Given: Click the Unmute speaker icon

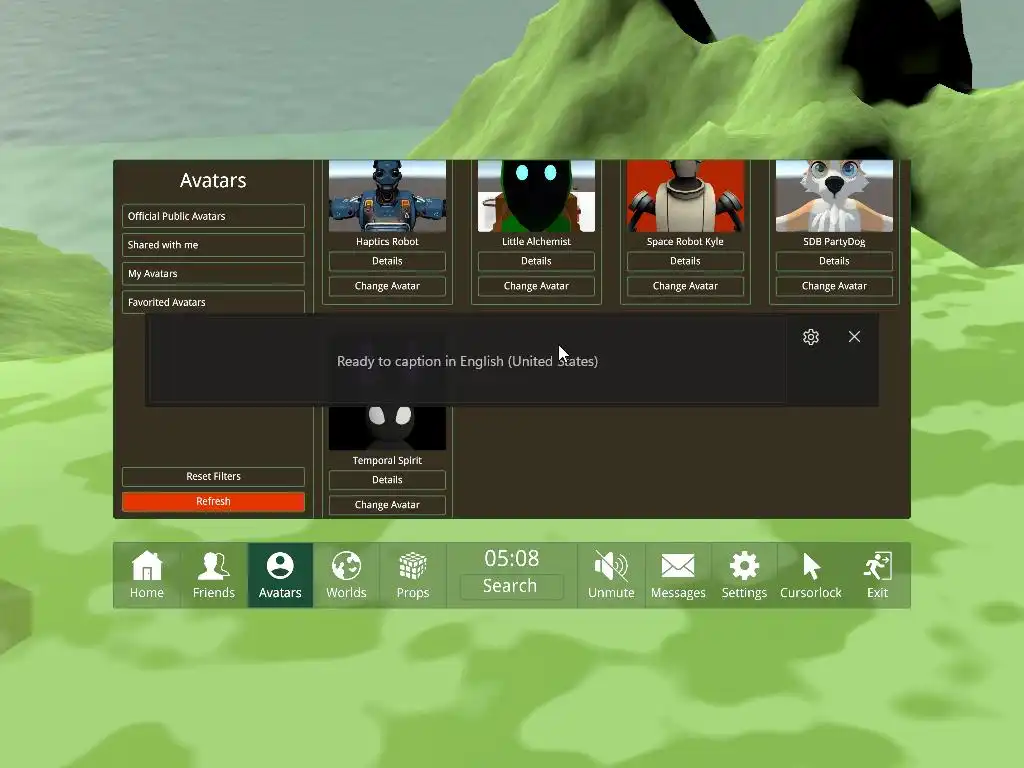Looking at the screenshot, I should pos(611,575).
